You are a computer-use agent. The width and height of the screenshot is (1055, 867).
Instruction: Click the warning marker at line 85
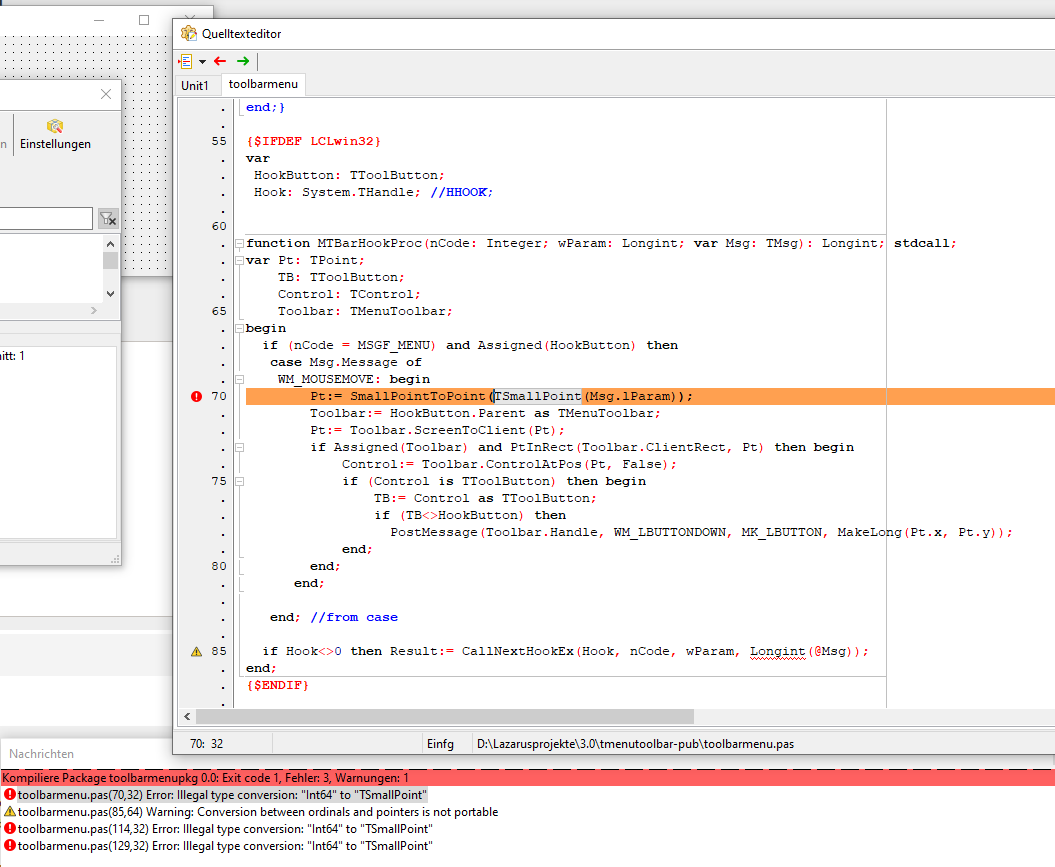tap(196, 651)
